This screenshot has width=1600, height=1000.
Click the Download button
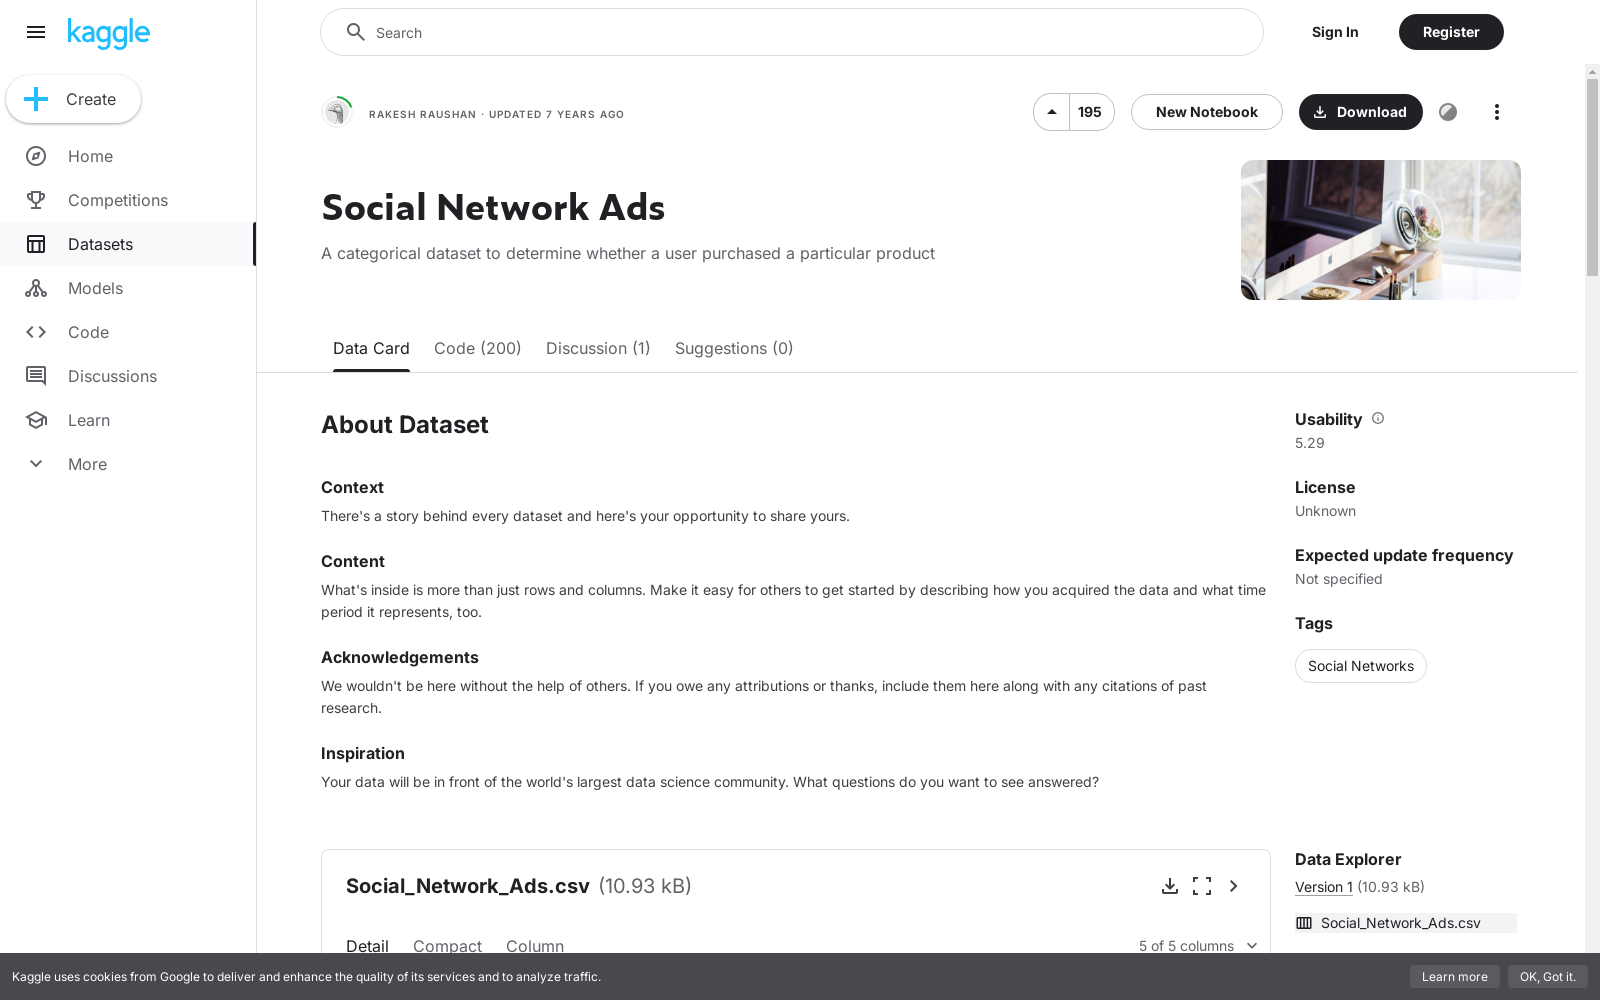tap(1361, 112)
